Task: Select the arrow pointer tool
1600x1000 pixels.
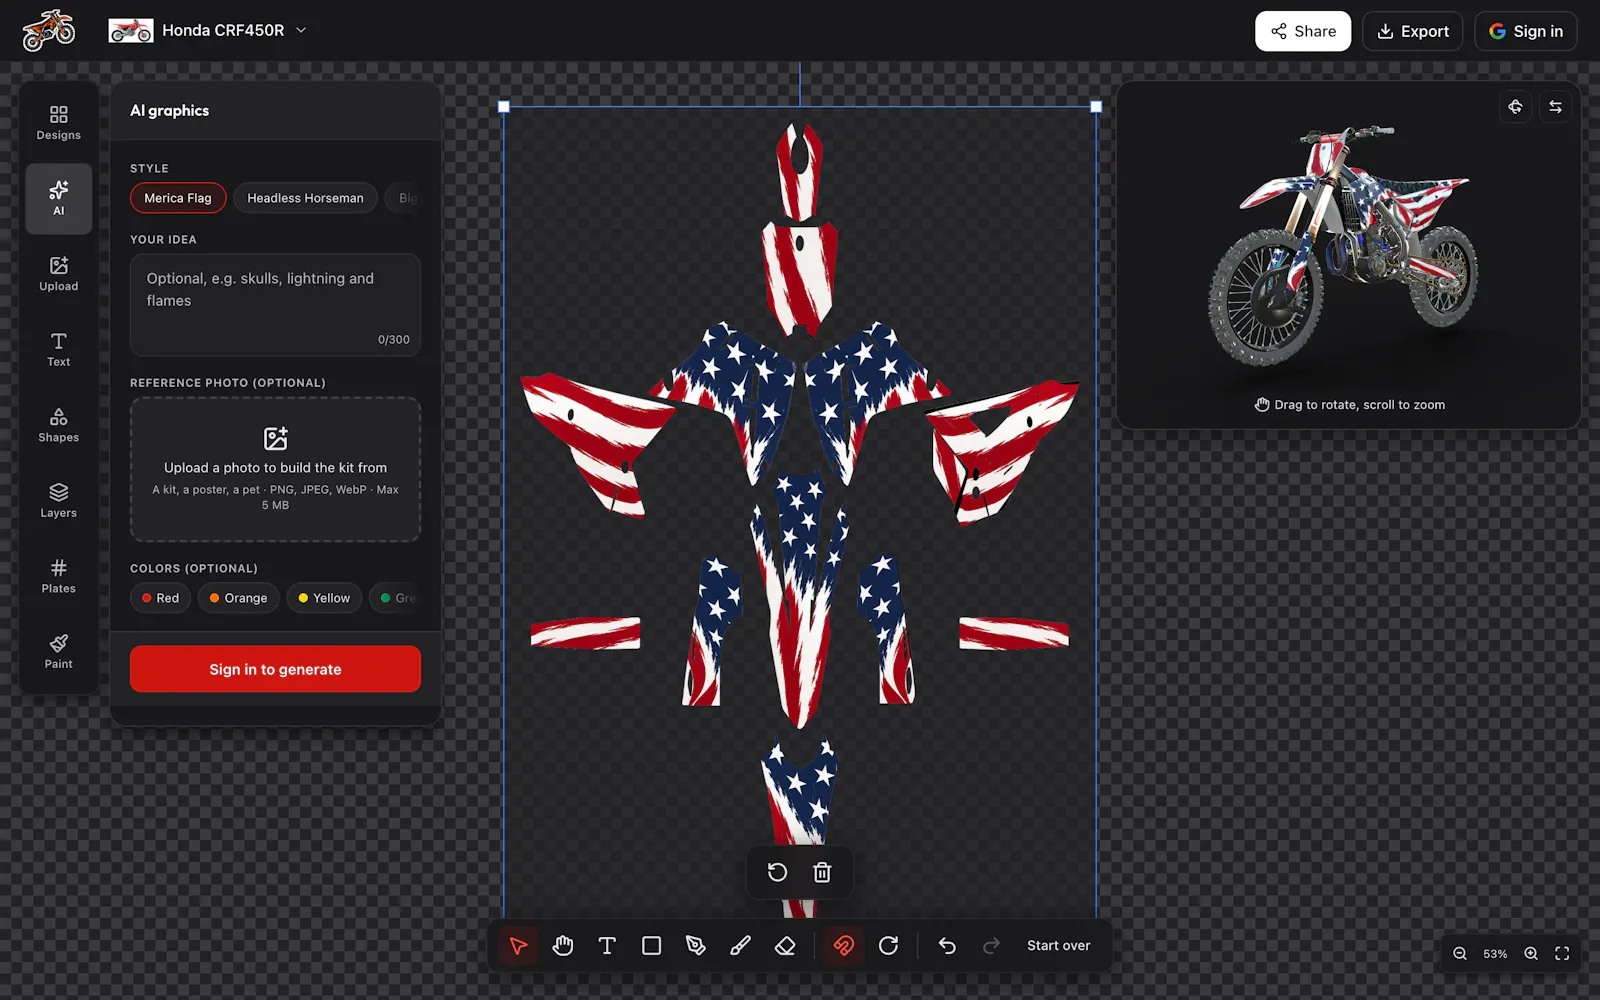Action: 518,946
